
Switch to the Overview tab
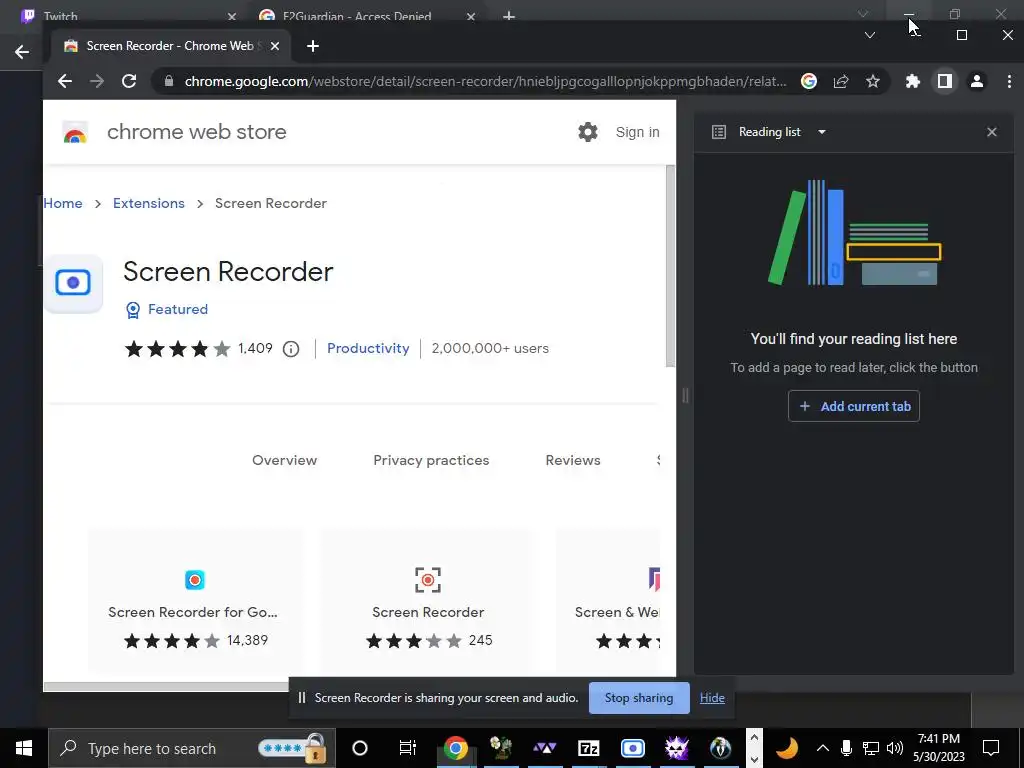click(284, 460)
